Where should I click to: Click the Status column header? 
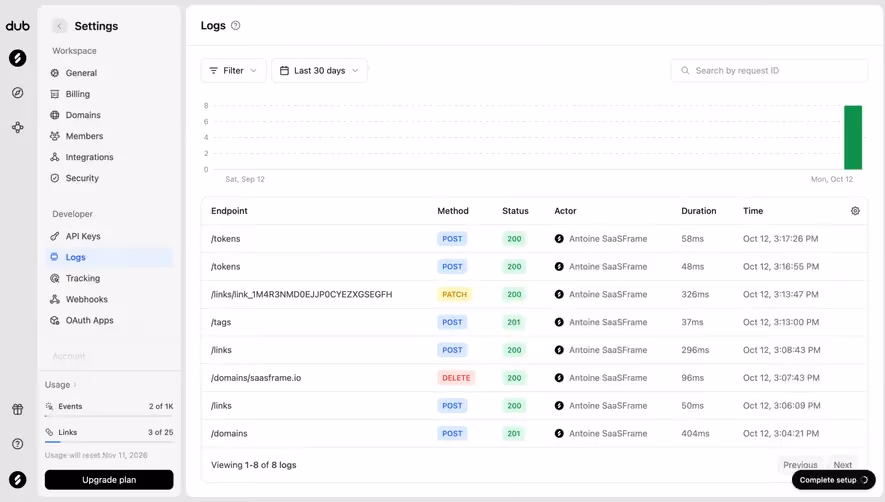tap(515, 211)
